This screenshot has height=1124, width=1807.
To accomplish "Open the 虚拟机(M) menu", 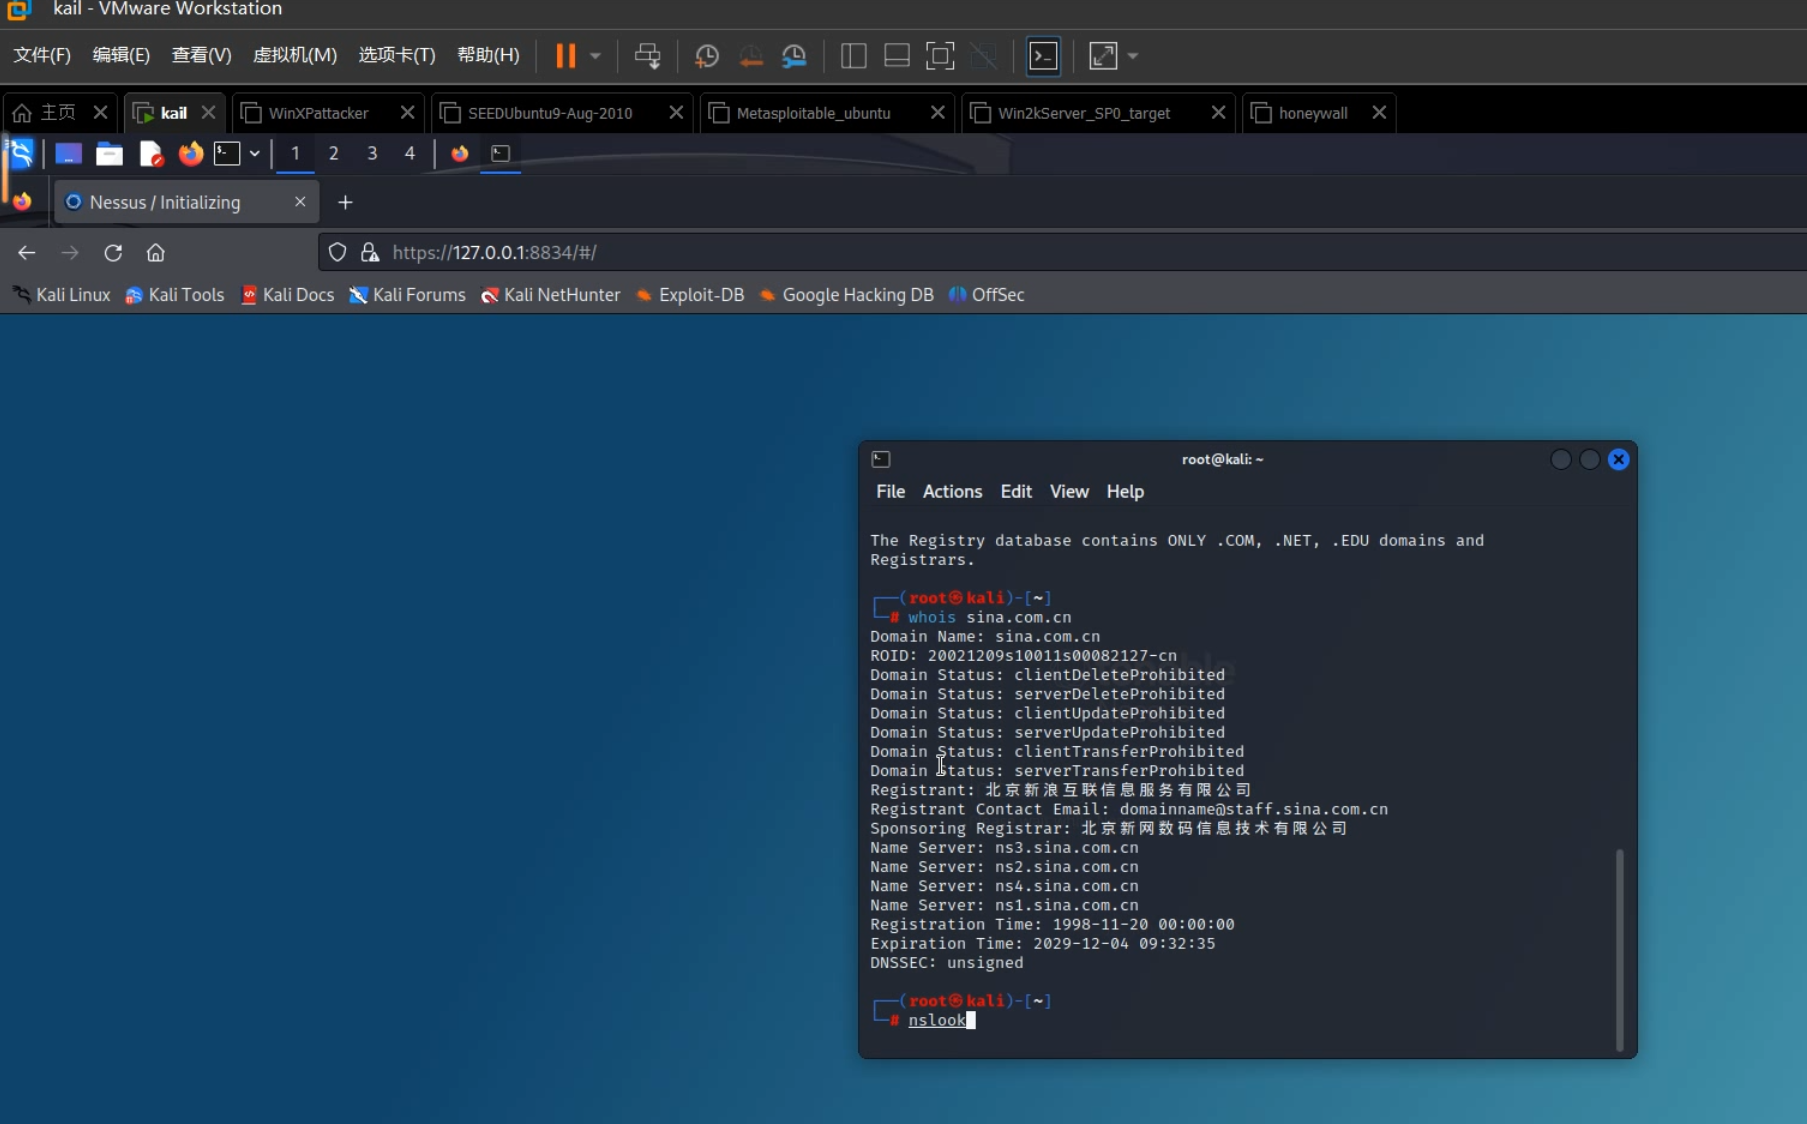I will coord(295,55).
